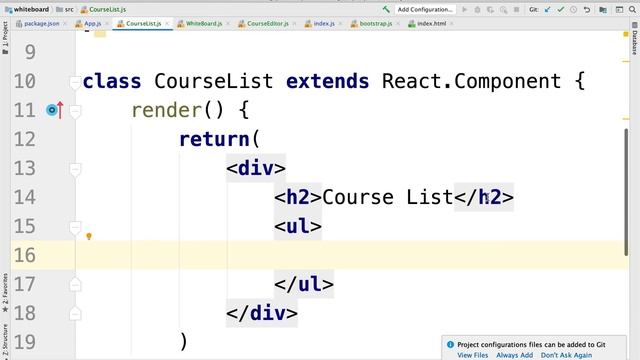The image size is (640, 360).
Task: Click the Stop square icon
Action: tap(516, 9)
